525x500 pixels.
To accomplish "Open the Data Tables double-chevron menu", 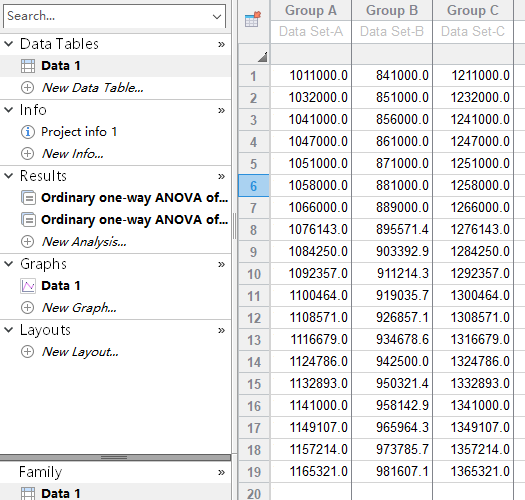I will (221, 44).
